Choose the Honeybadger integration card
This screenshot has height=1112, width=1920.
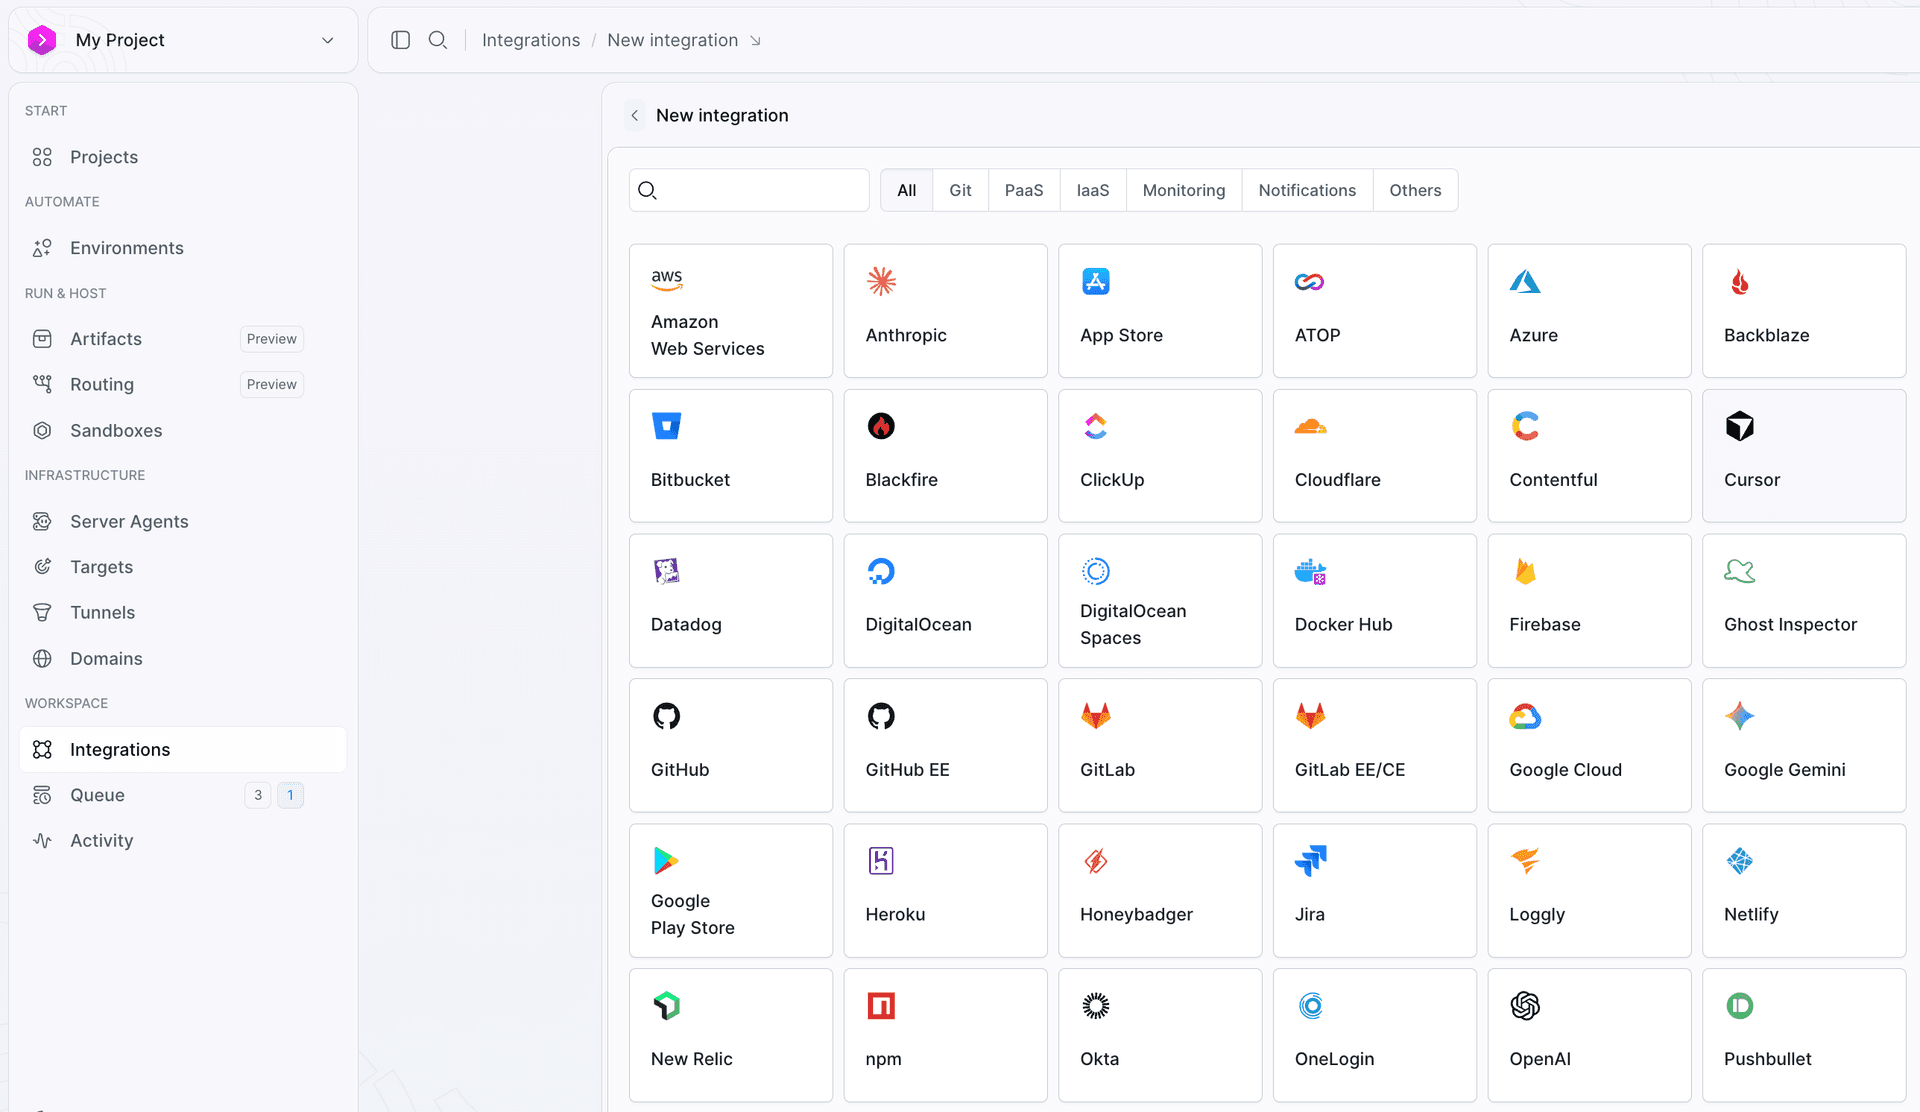point(1160,891)
